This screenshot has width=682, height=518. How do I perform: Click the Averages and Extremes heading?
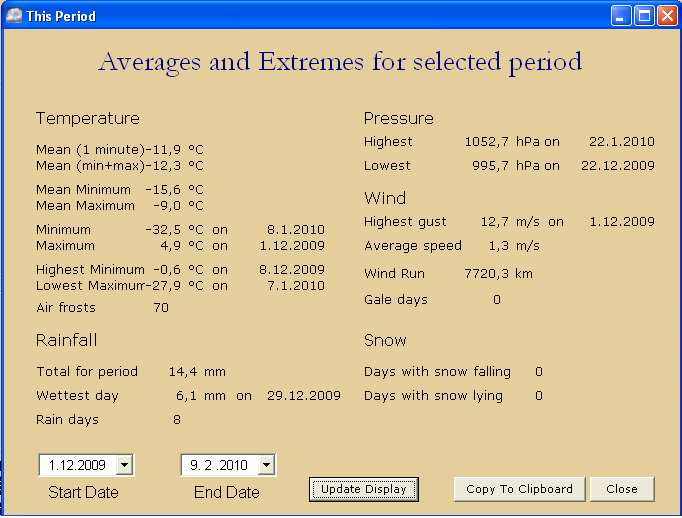click(x=340, y=62)
